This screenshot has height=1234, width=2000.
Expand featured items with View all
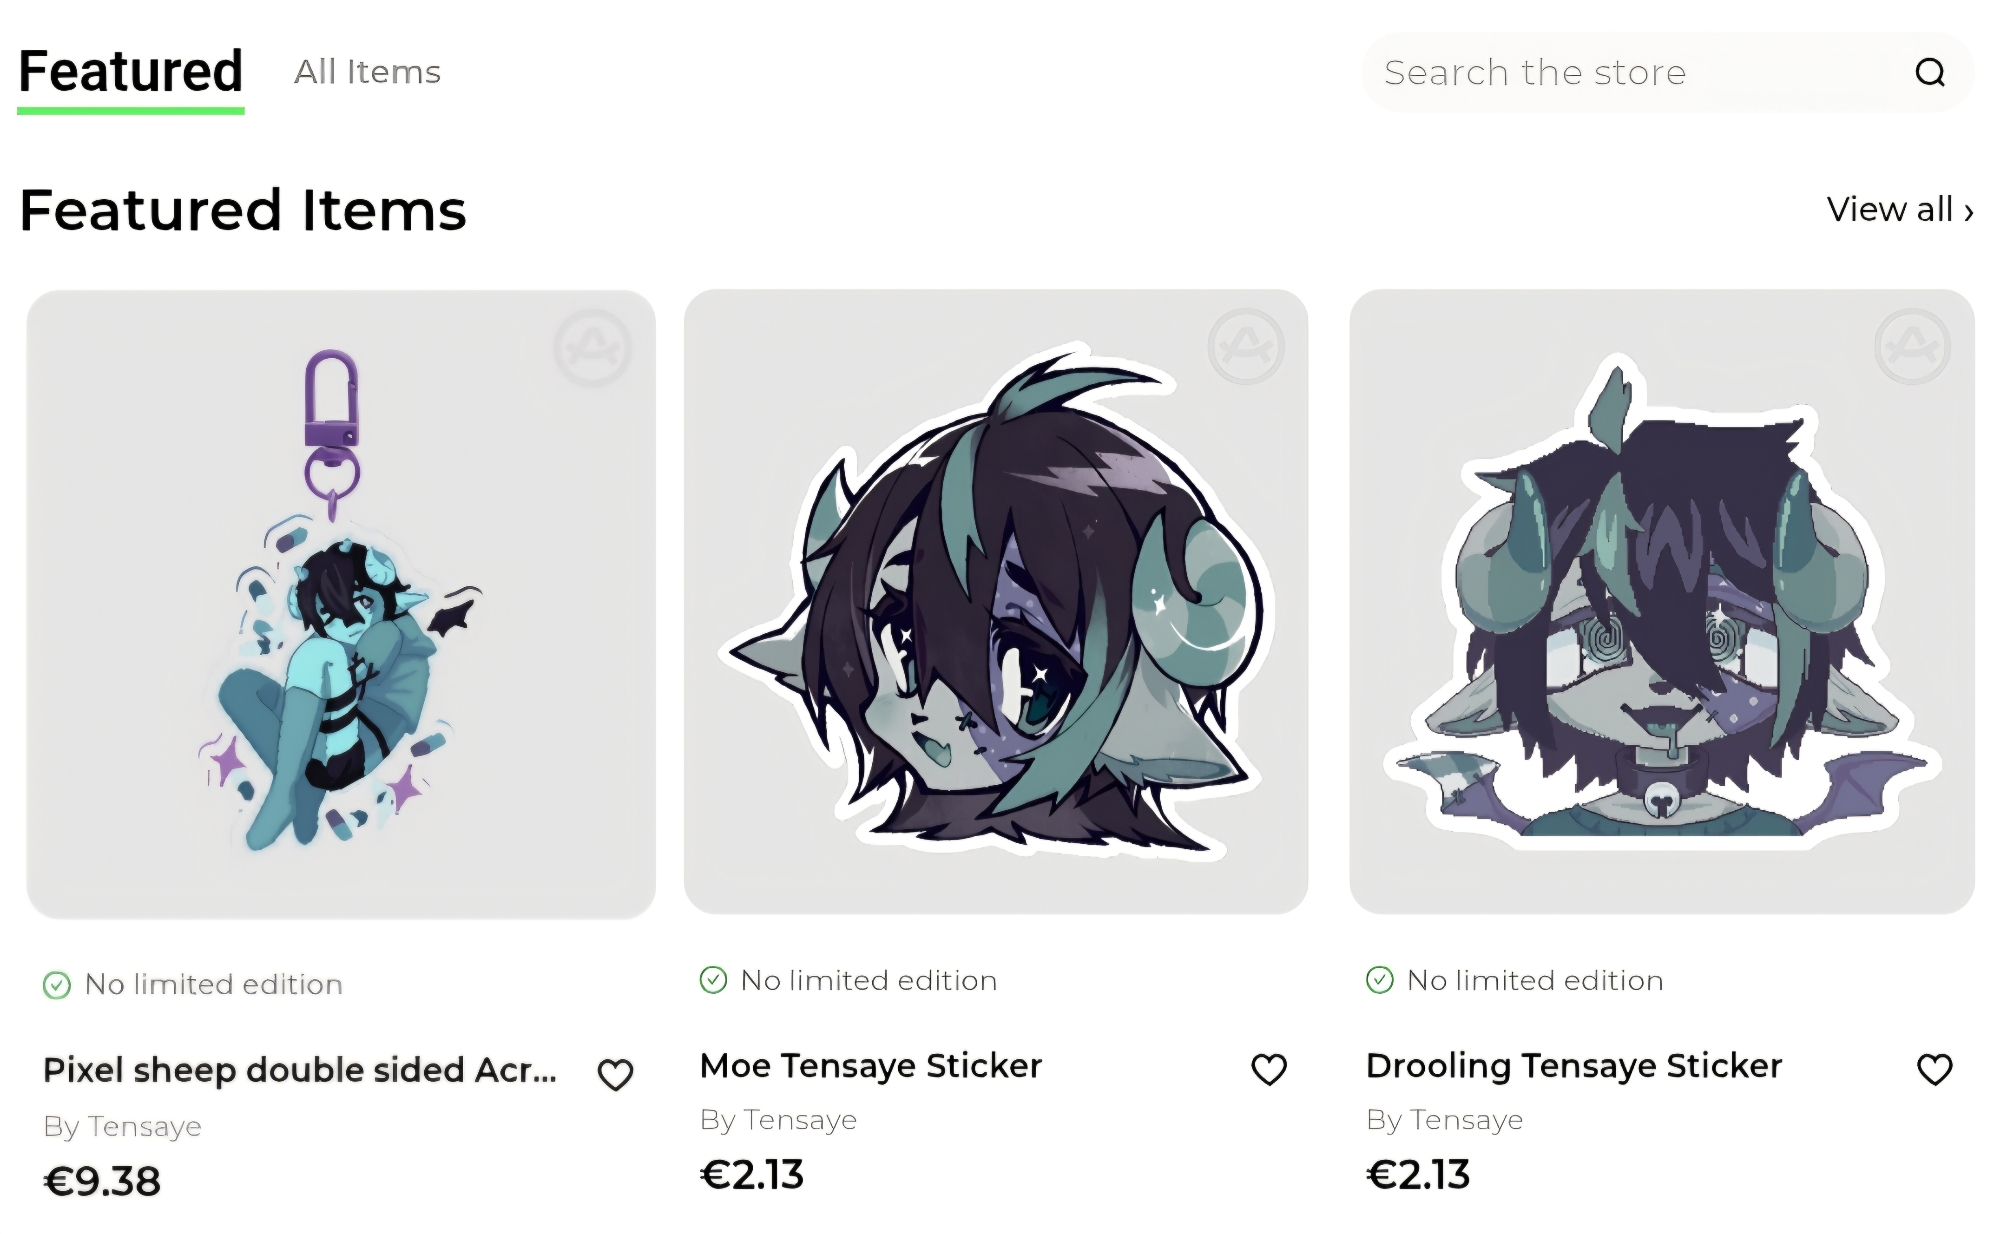click(1899, 210)
